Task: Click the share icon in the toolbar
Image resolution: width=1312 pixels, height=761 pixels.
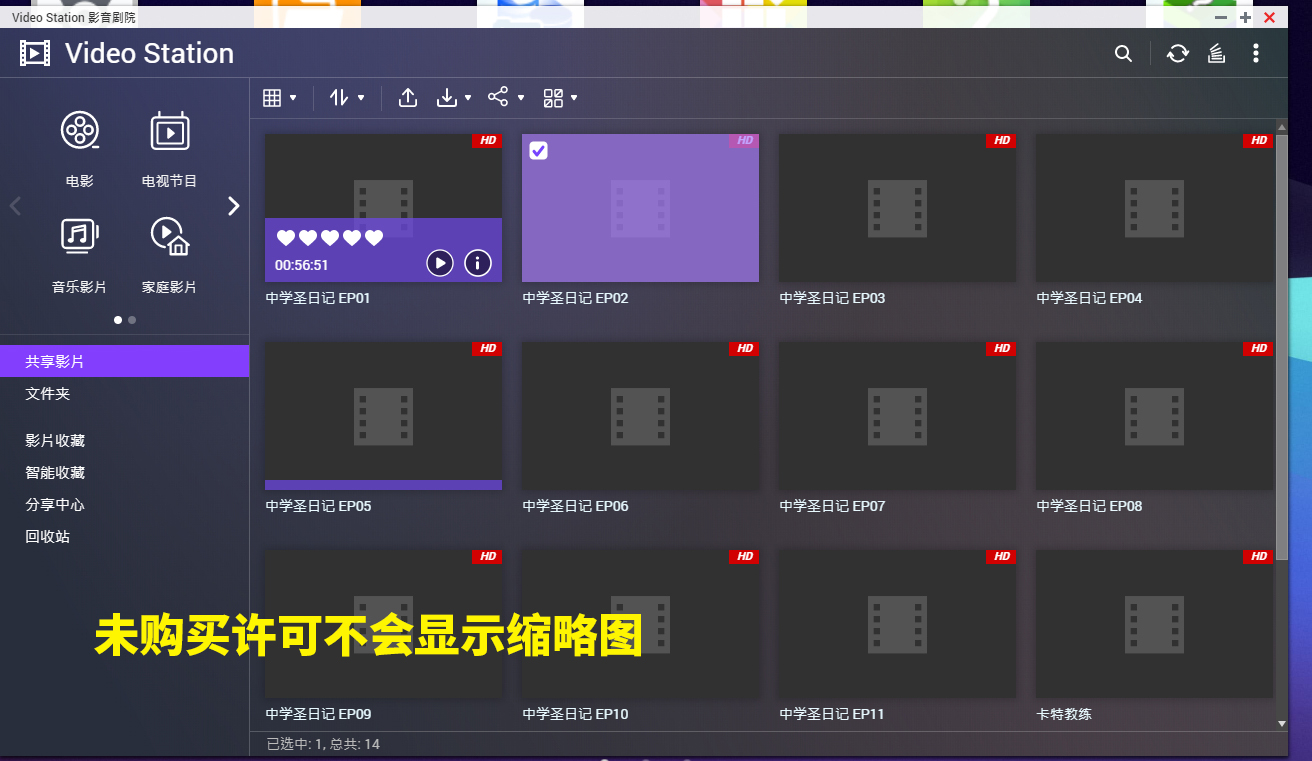Action: [498, 97]
